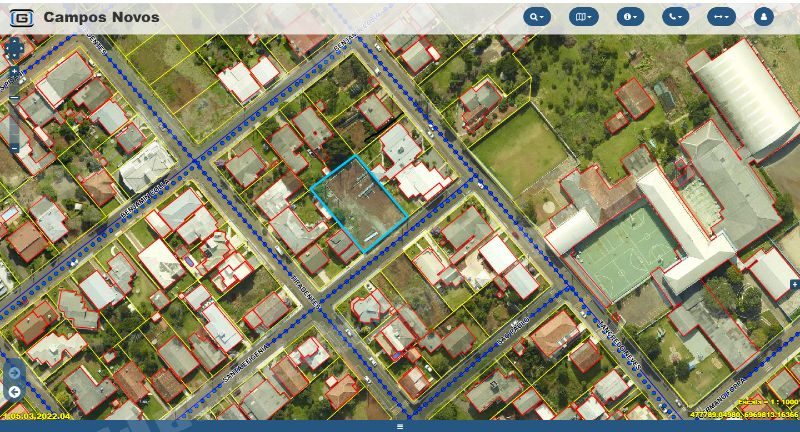Click the user account icon

(763, 17)
